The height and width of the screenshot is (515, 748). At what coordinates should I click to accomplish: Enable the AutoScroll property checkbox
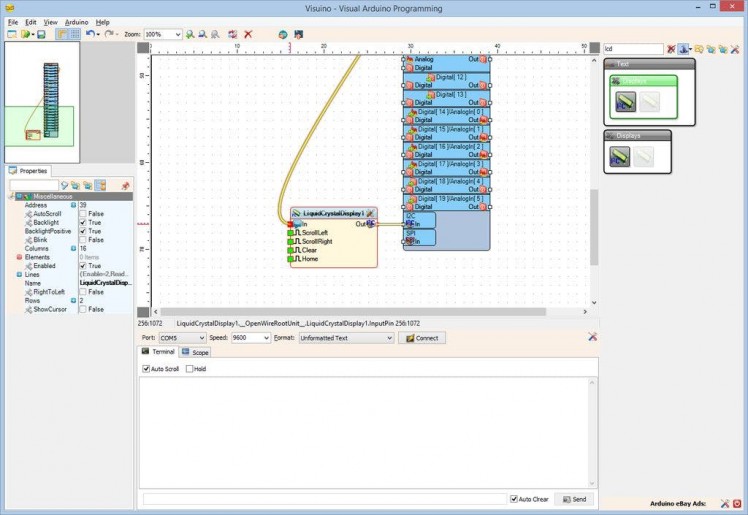pos(84,214)
